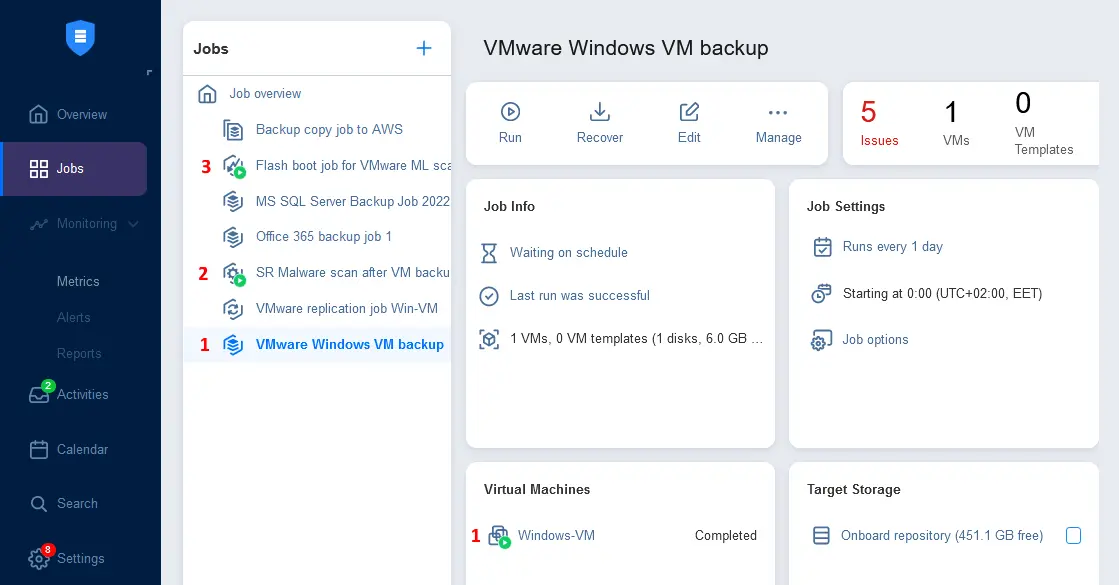This screenshot has width=1119, height=585.
Task: Click the hourglass waiting icon
Action: [x=489, y=253]
